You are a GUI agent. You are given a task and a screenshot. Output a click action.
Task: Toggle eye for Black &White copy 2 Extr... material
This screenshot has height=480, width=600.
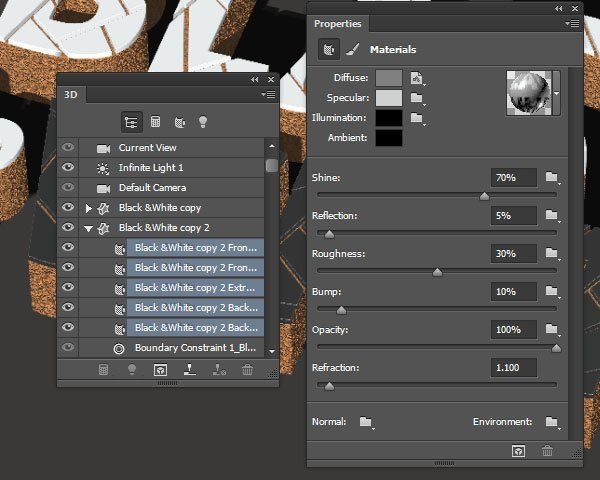68,287
